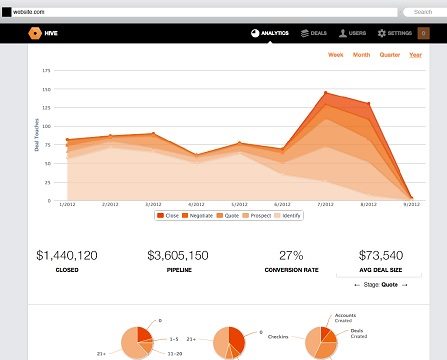Open the Settings tab label

click(400, 33)
